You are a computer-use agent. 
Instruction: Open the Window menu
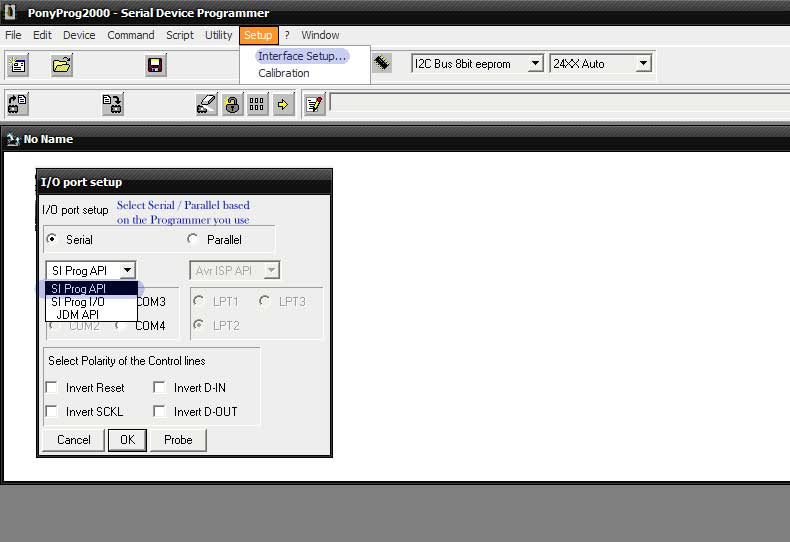(320, 35)
